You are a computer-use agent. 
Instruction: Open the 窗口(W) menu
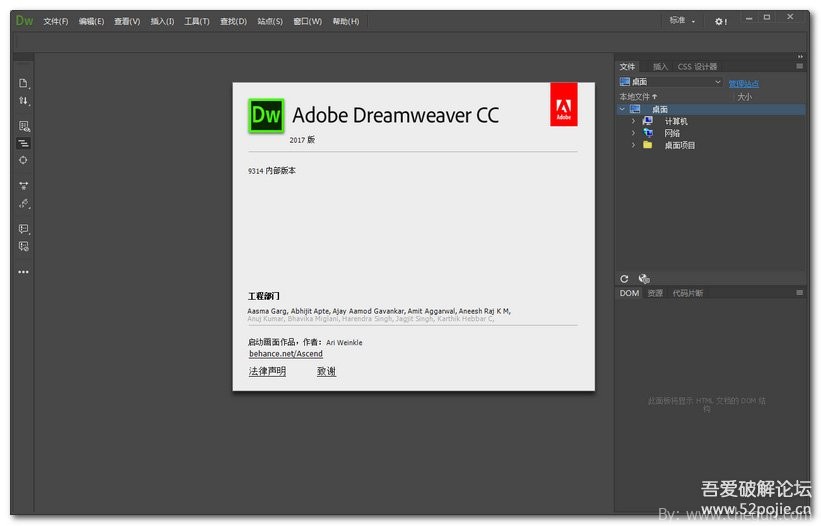(x=307, y=21)
